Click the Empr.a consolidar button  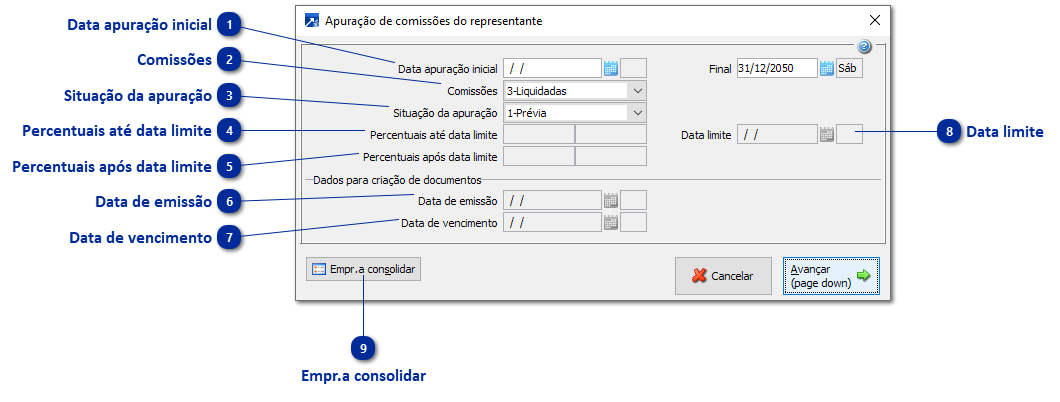click(364, 269)
